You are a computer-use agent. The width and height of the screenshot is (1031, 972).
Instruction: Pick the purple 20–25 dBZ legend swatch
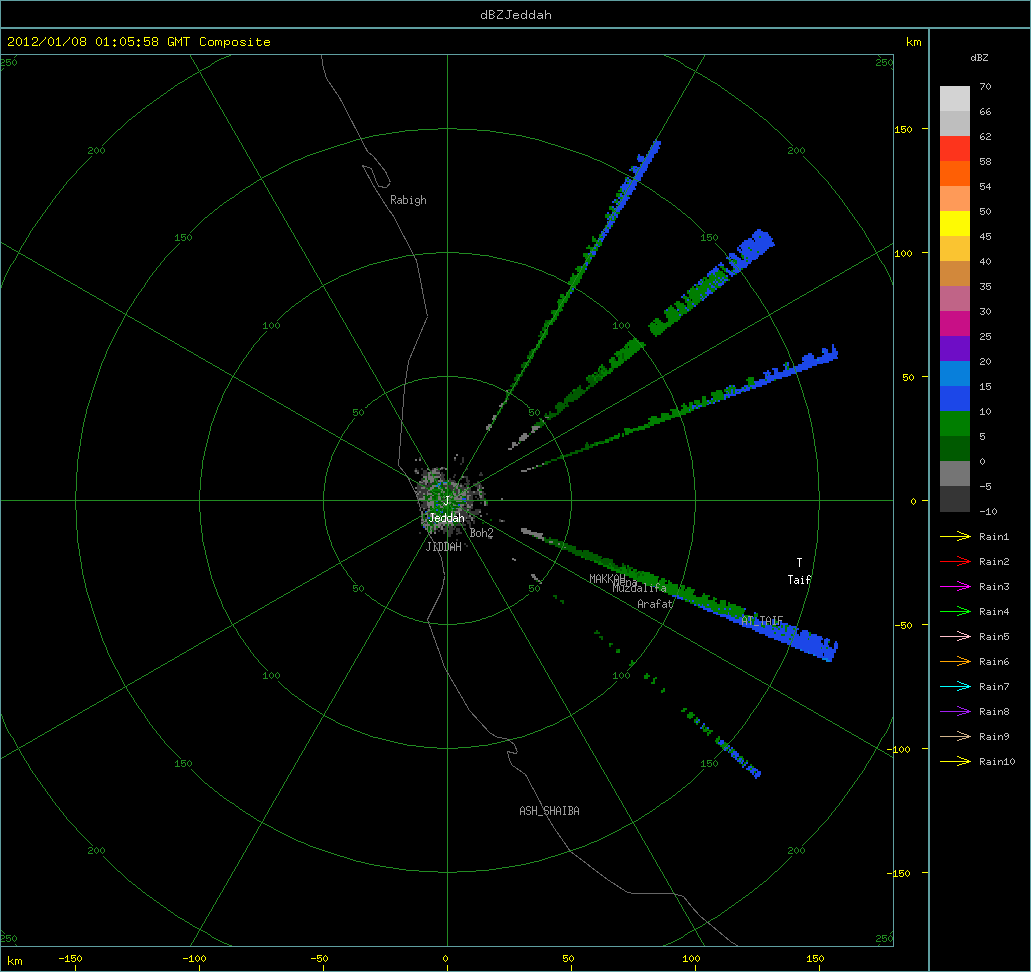tap(955, 349)
